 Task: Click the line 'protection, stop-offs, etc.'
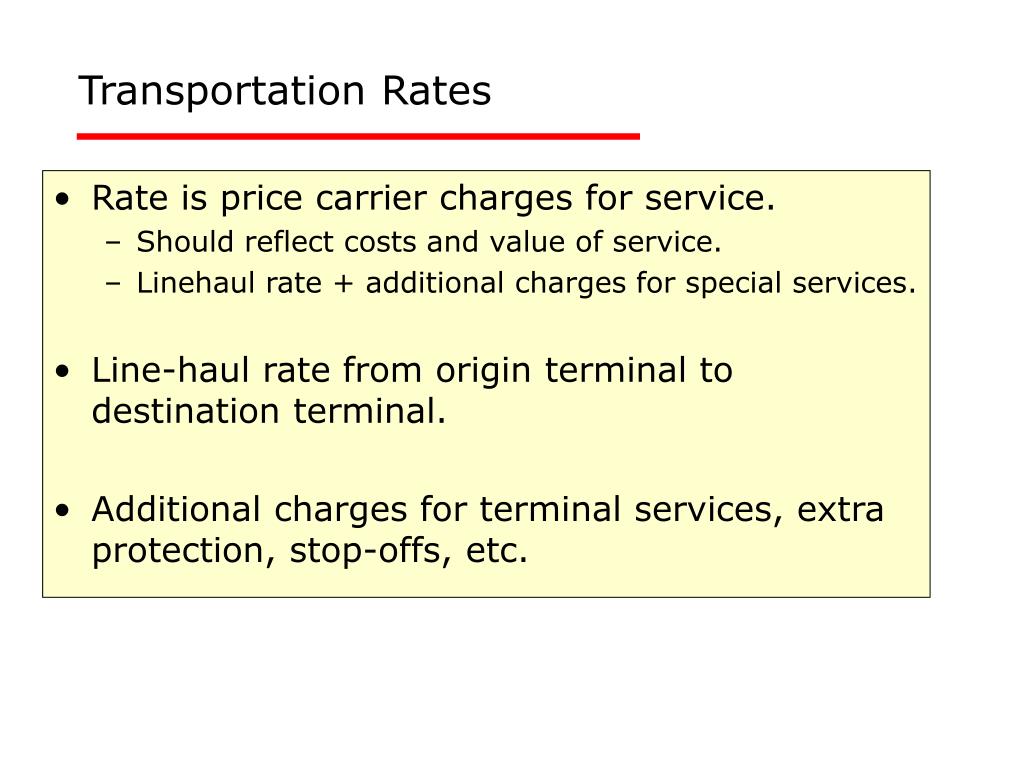[x=310, y=551]
